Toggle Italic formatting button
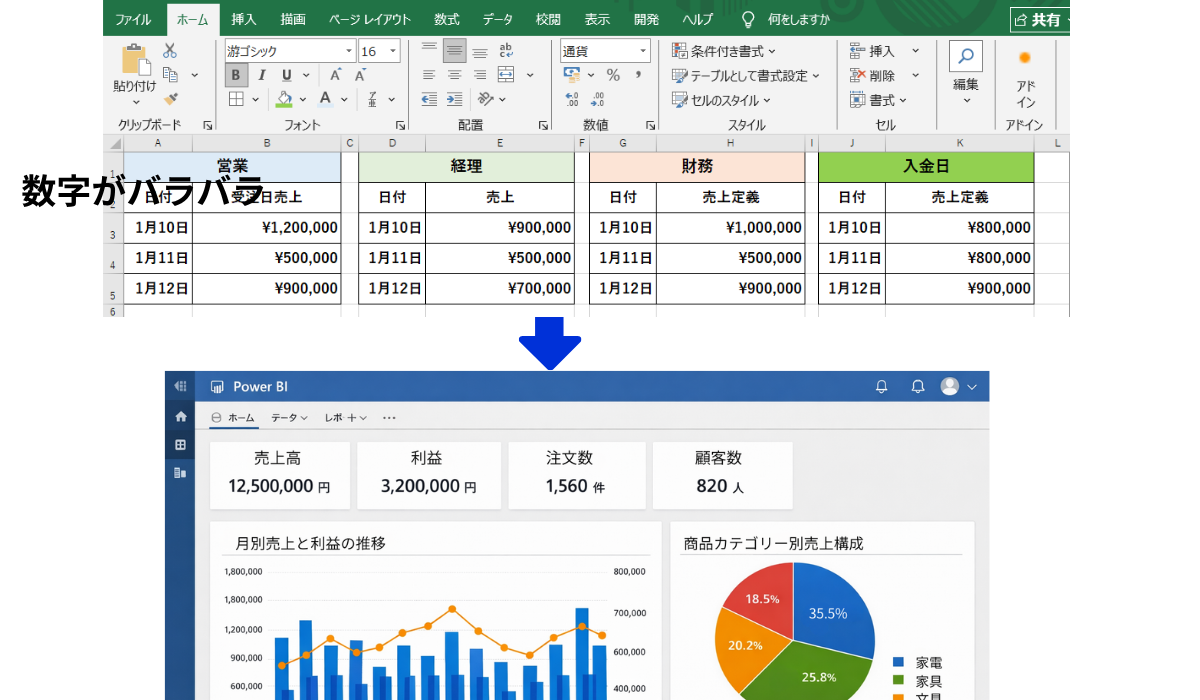1200x700 pixels. [262, 75]
